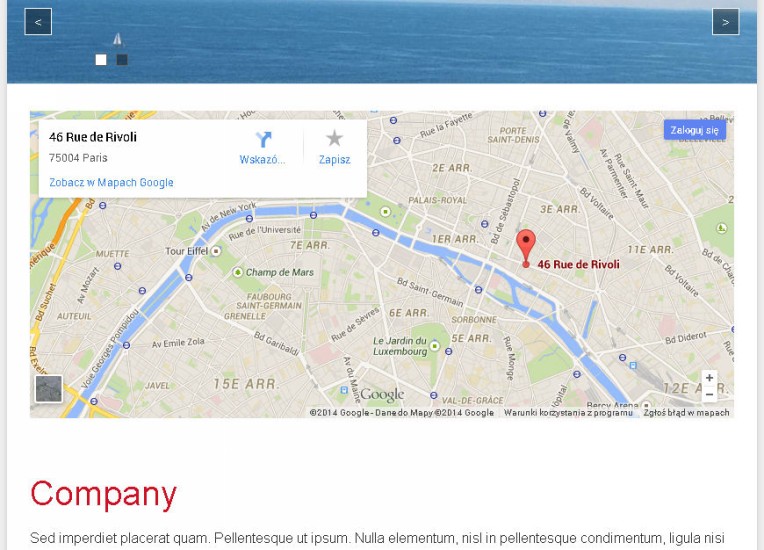Click Le Jardin du Luxembourg park marker
Viewport: 764px width, 550px height.
pos(435,346)
